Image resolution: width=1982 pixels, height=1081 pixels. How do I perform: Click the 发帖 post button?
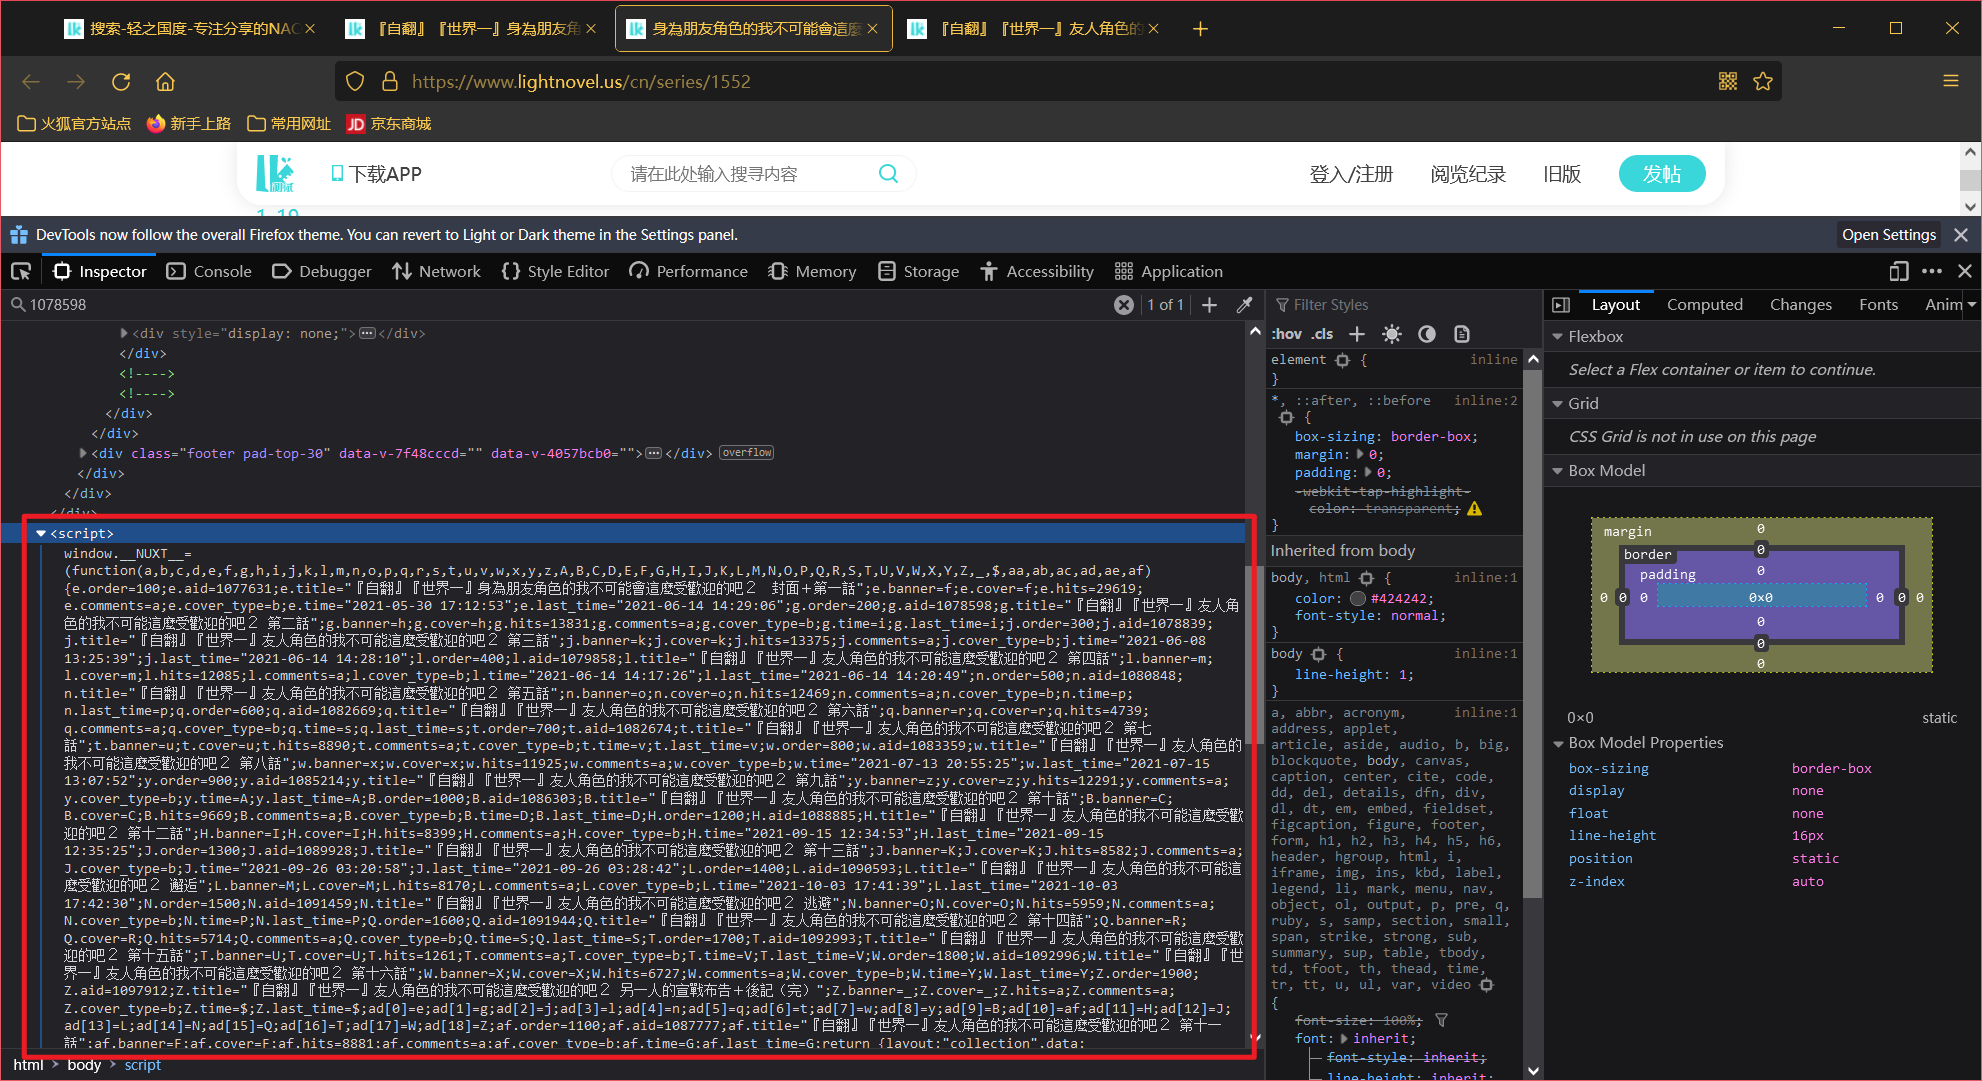coord(1661,174)
